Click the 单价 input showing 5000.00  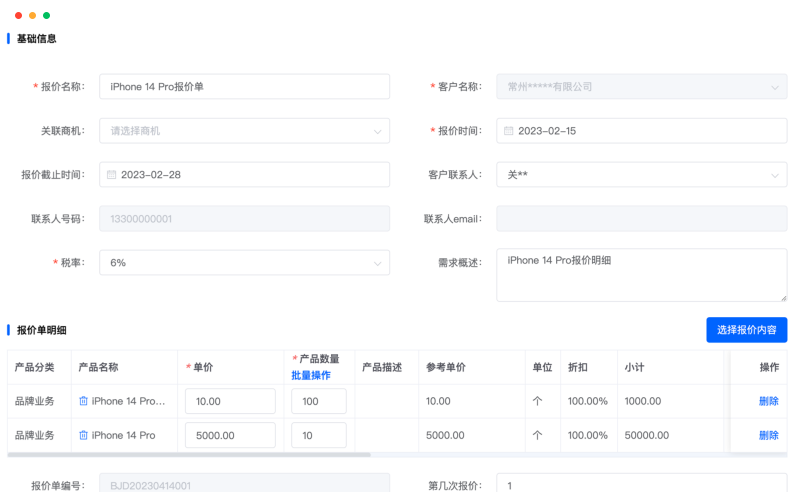pos(230,435)
